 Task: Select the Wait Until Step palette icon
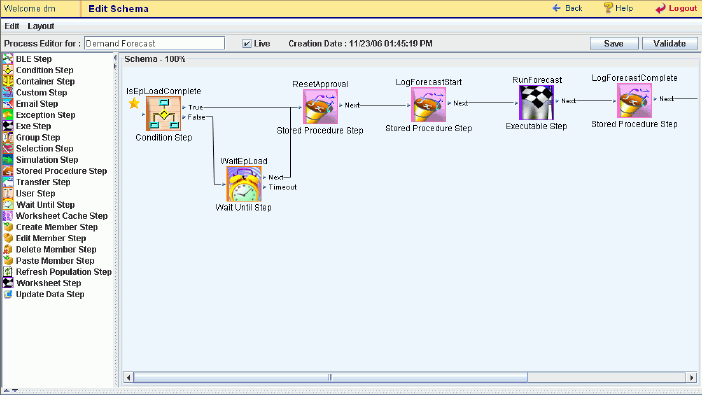[8, 204]
